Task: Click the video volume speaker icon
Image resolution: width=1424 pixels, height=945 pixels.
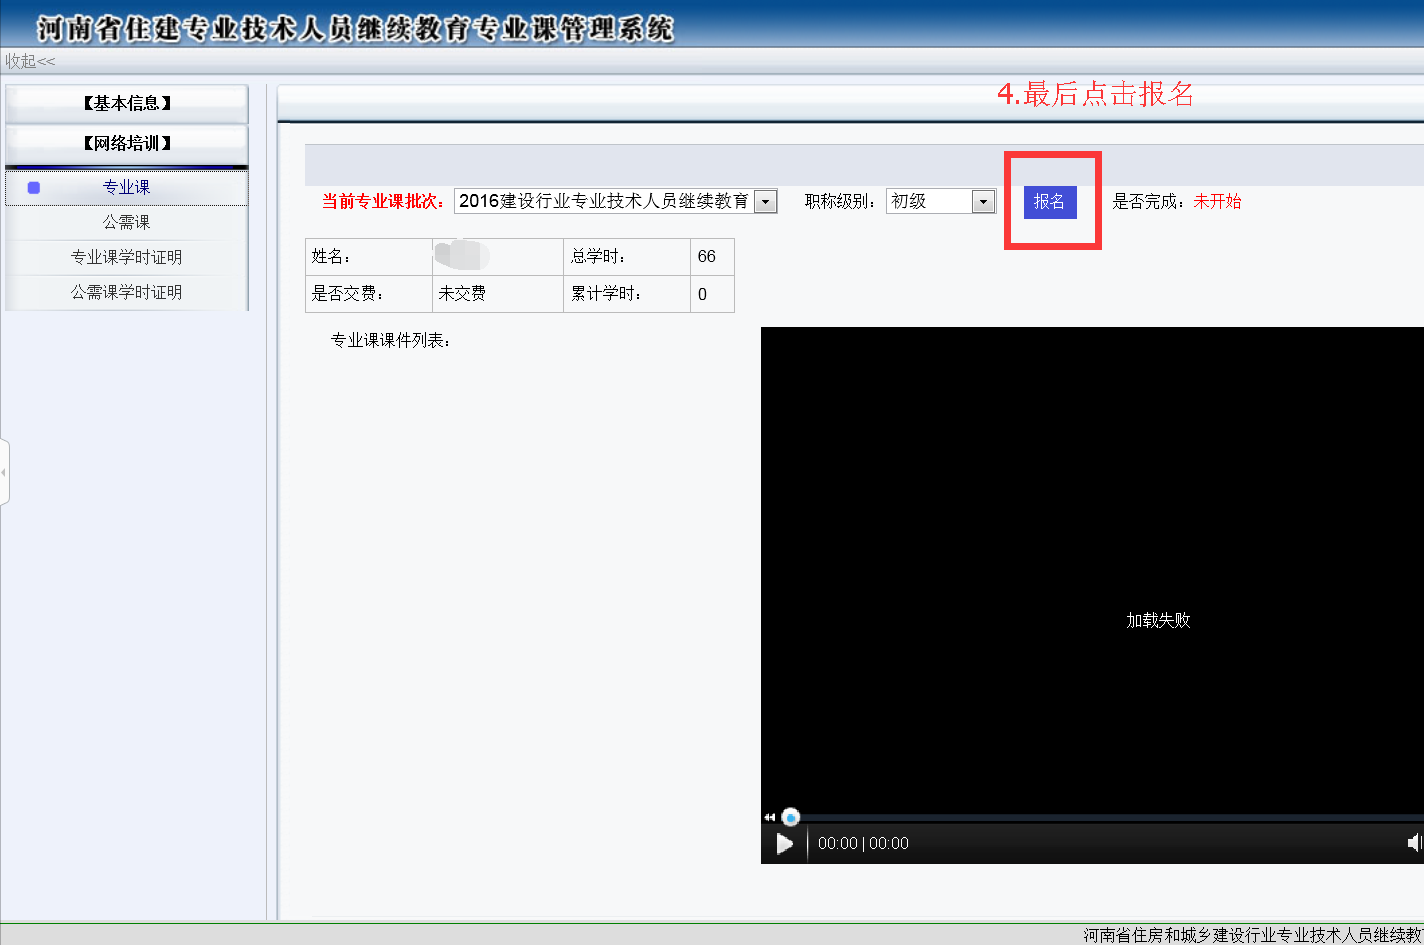Action: 1415,843
